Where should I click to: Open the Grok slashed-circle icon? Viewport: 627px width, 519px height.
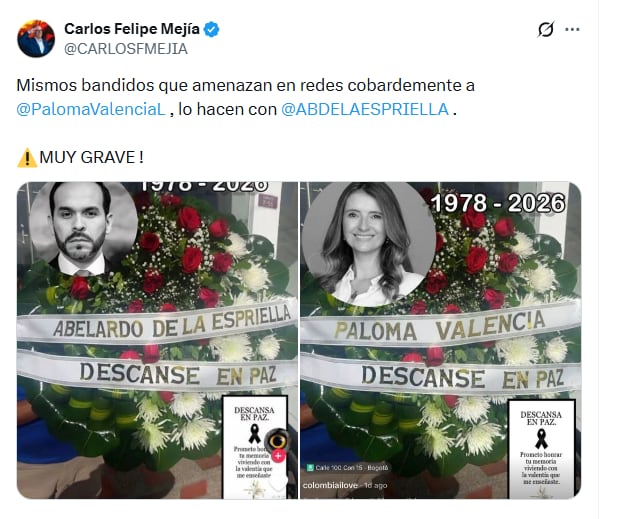(546, 29)
